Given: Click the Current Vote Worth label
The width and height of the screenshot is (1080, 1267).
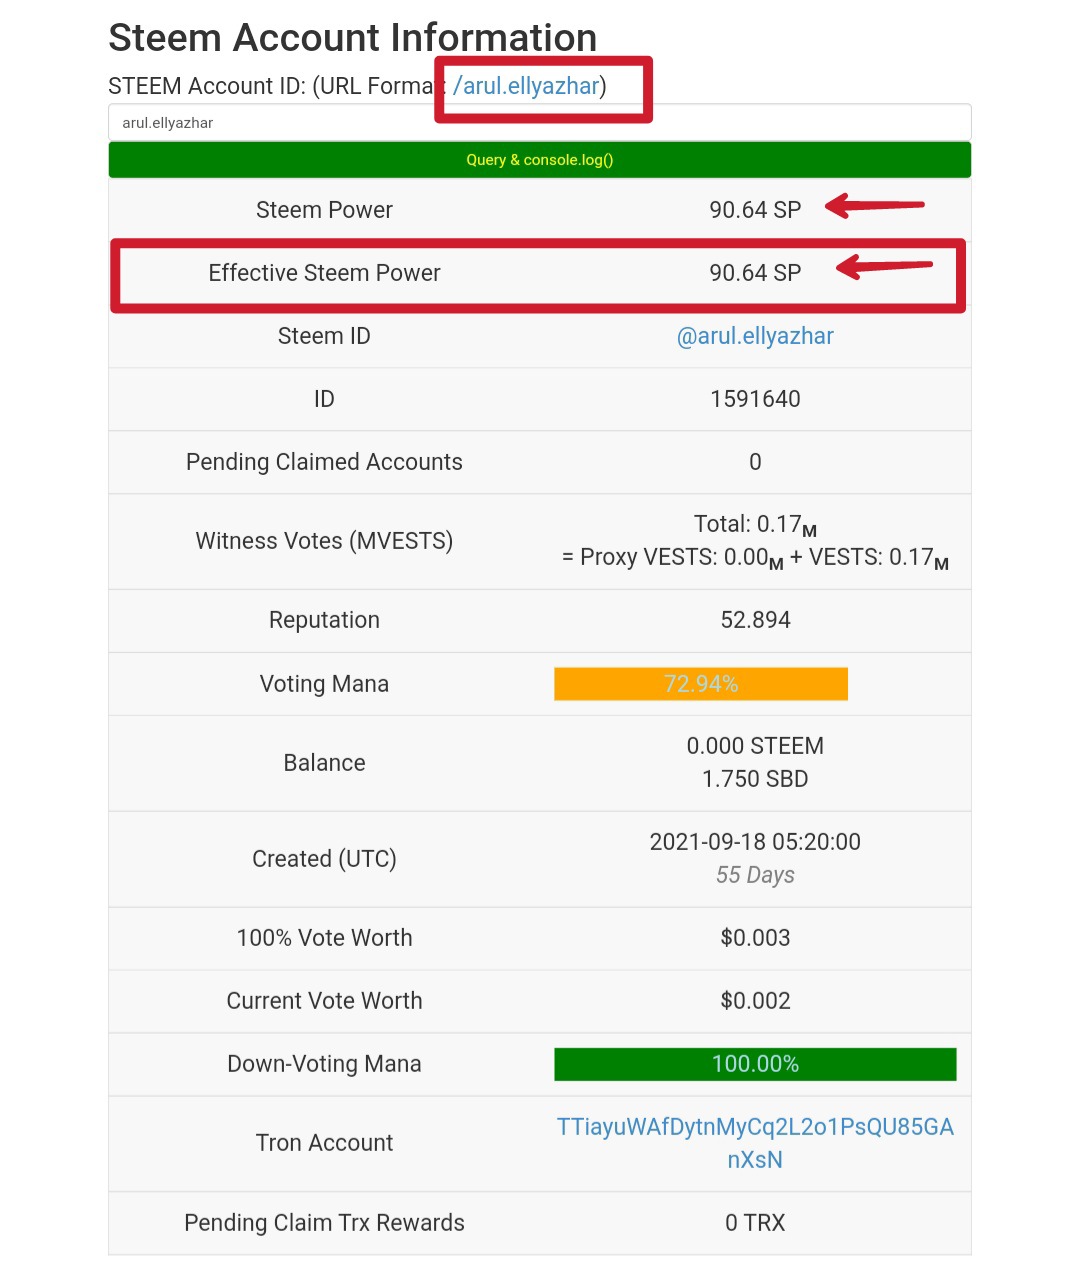Looking at the screenshot, I should pos(324,1001).
